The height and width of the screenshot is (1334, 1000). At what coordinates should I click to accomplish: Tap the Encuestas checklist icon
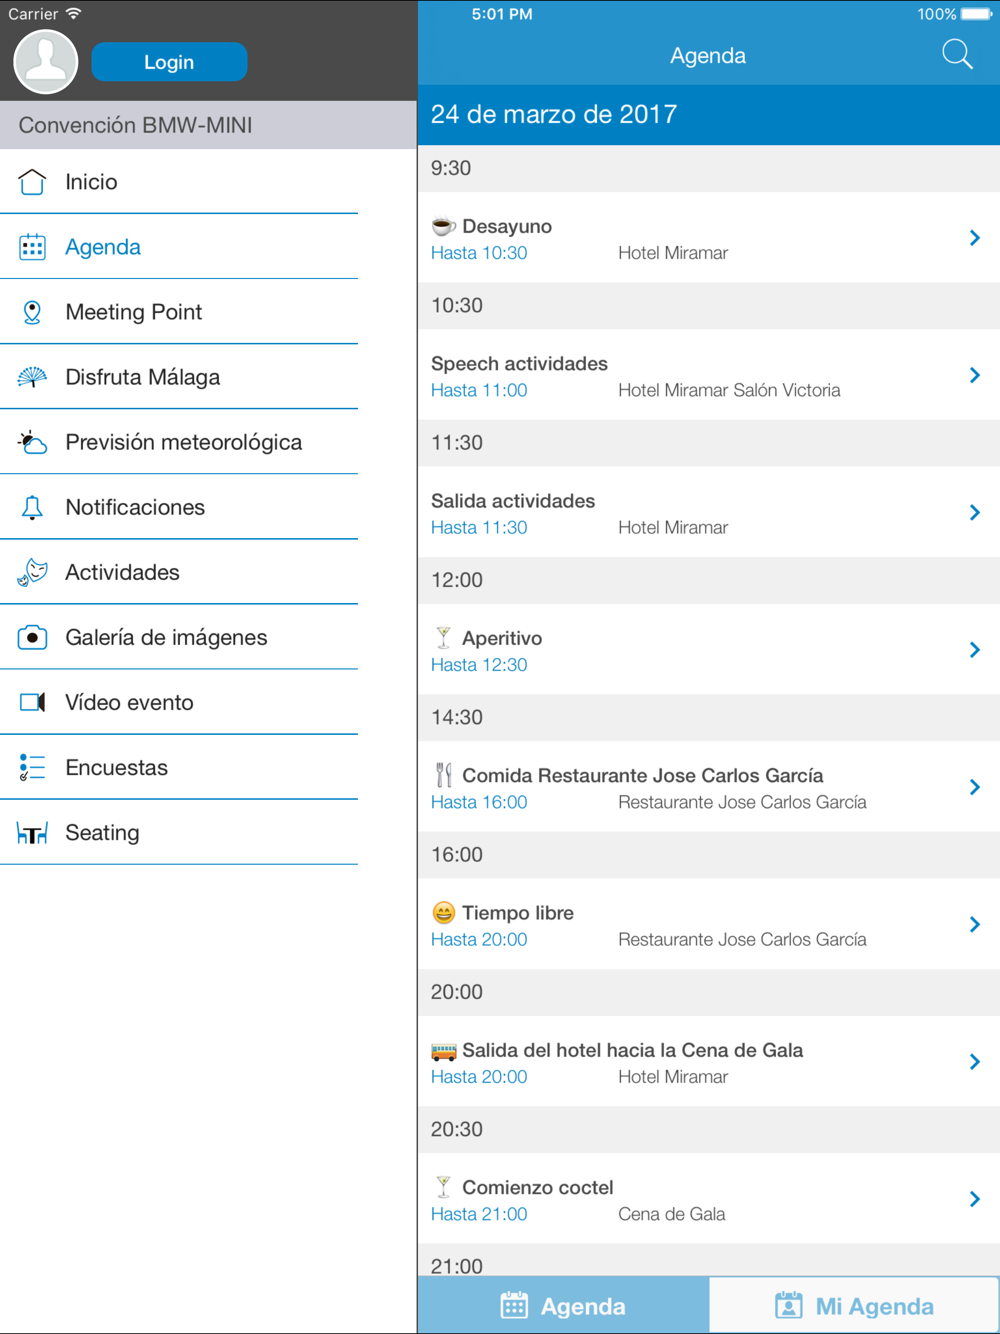pos(32,767)
